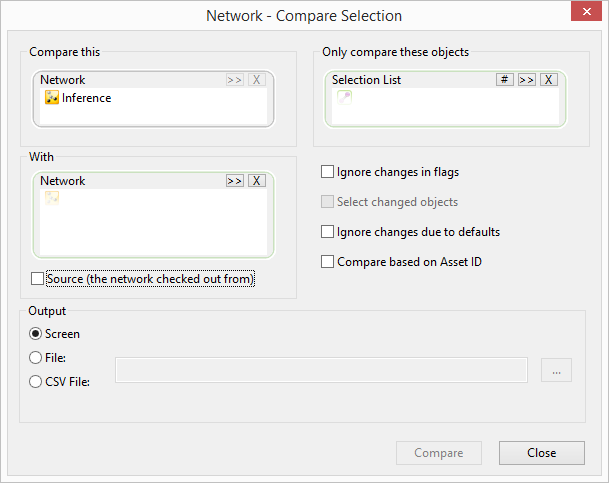Enable Ignore changes in flags checkbox
Viewport: 609px width, 483px height.
click(x=328, y=172)
